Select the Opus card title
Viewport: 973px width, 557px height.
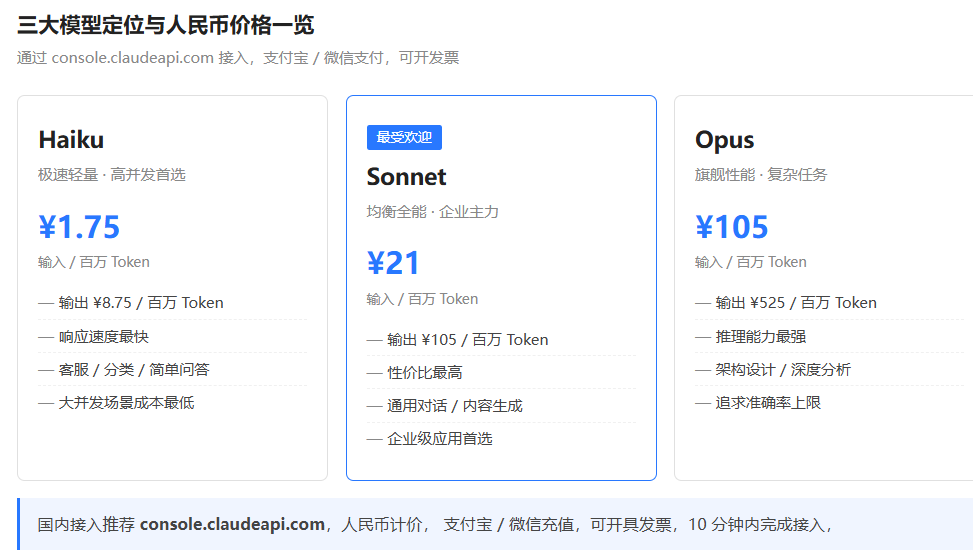point(725,140)
